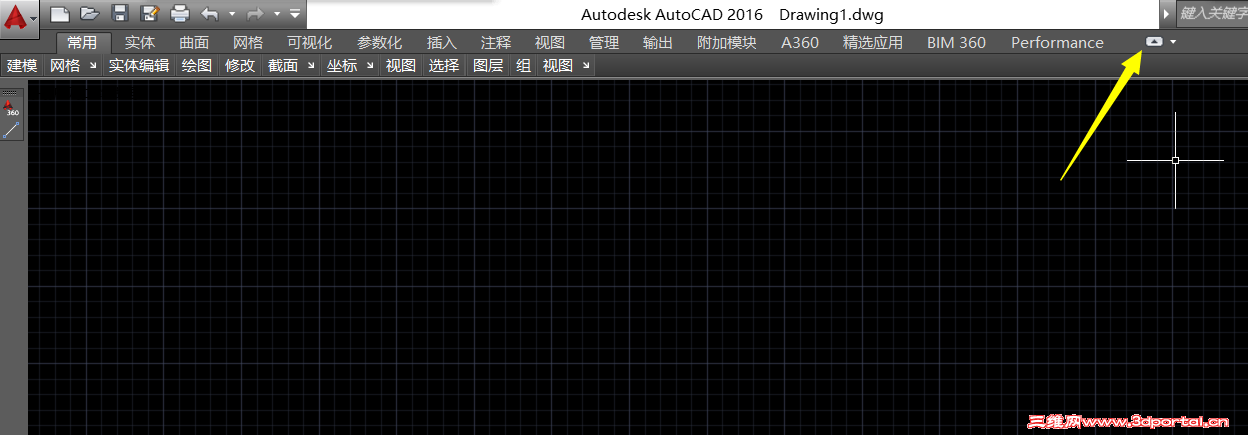Switch to the 常用 ribbon tab
The image size is (1248, 435).
pos(83,42)
